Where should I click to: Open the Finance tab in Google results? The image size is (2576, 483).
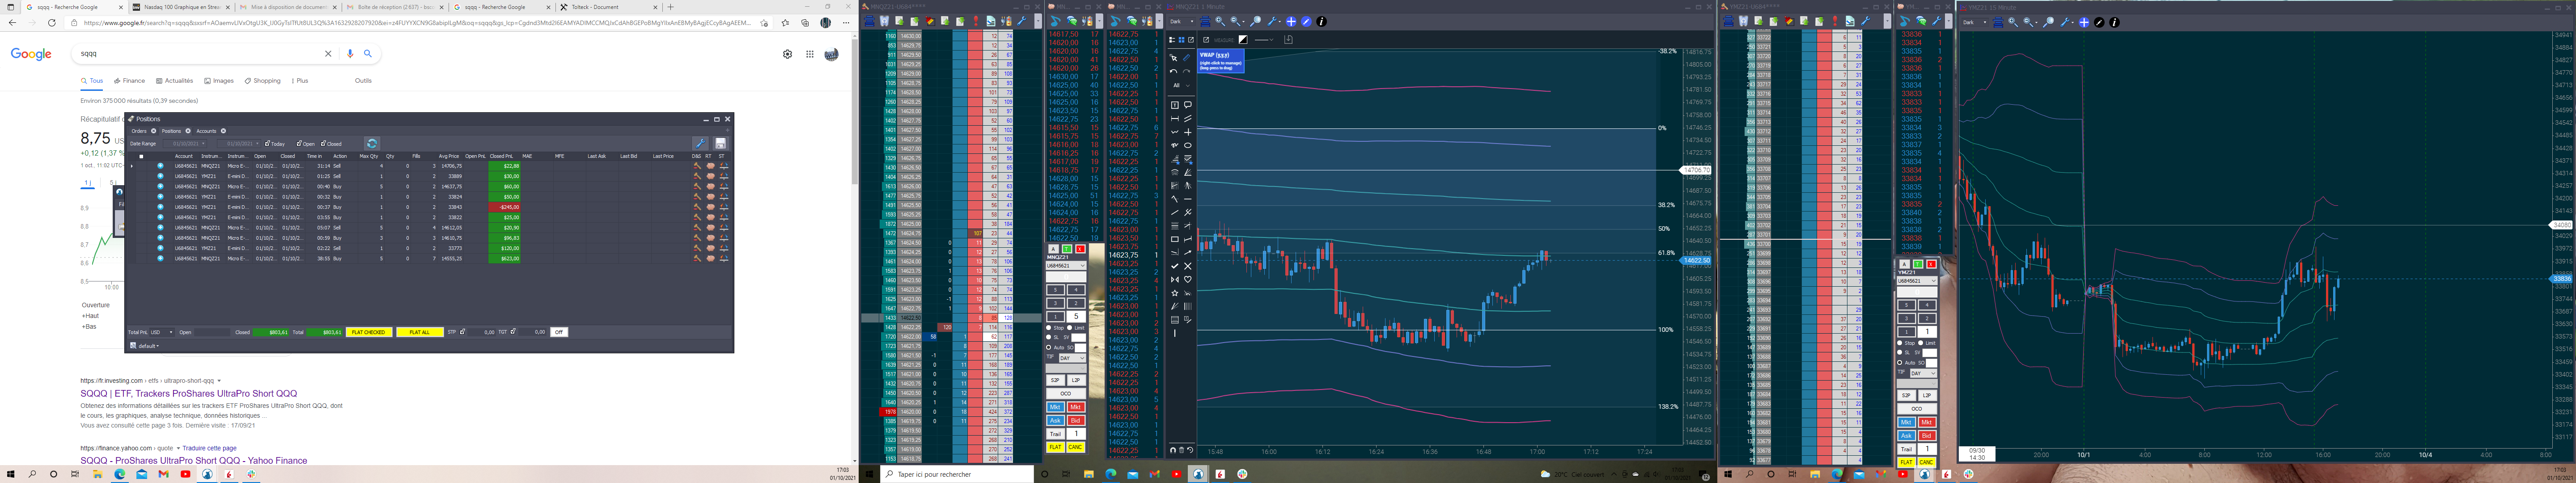point(130,81)
